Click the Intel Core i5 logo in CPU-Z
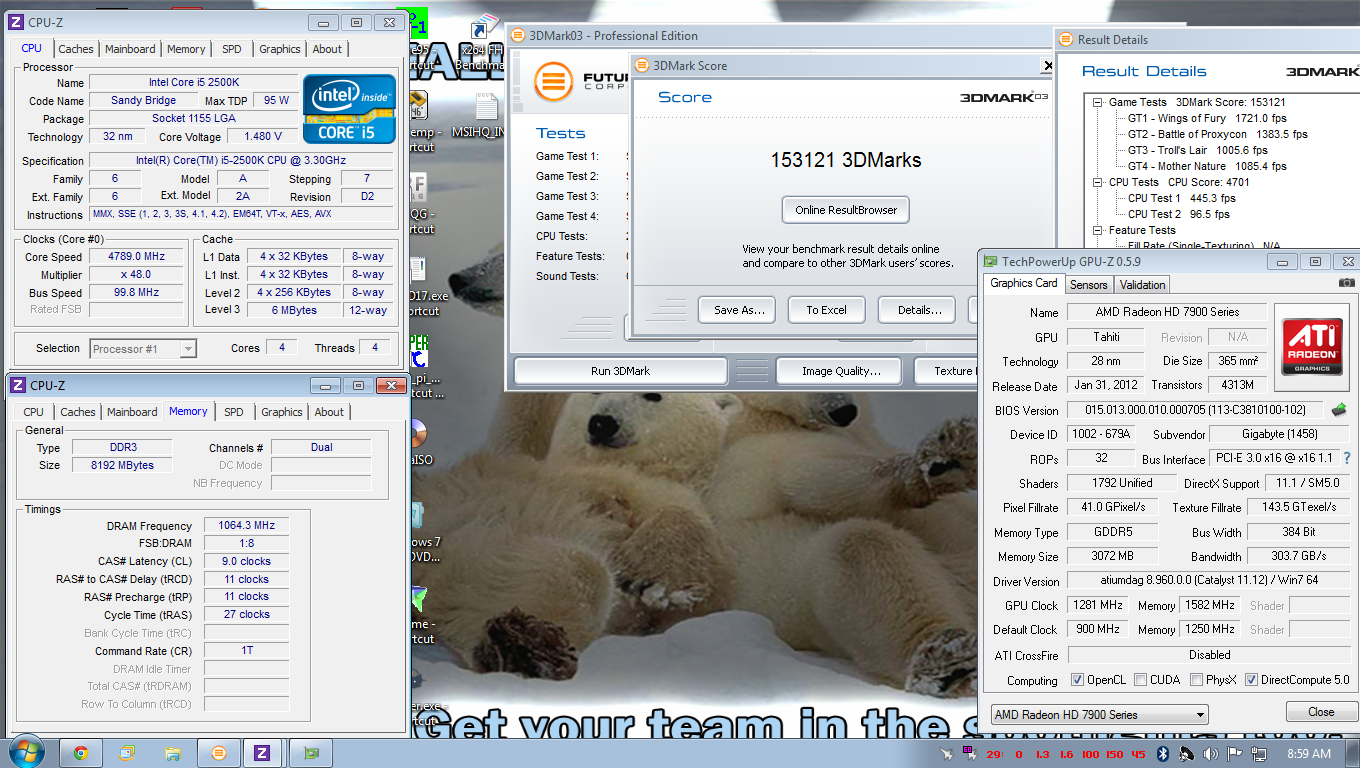1360x768 pixels. pos(349,108)
